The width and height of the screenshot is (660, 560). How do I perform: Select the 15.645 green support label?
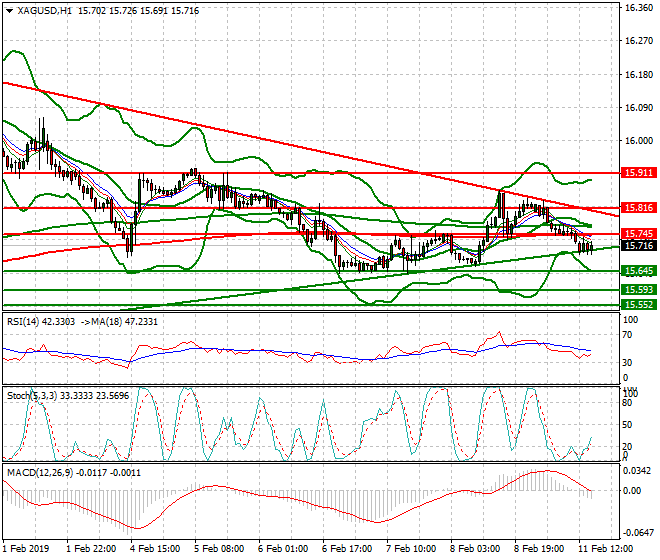coord(639,271)
